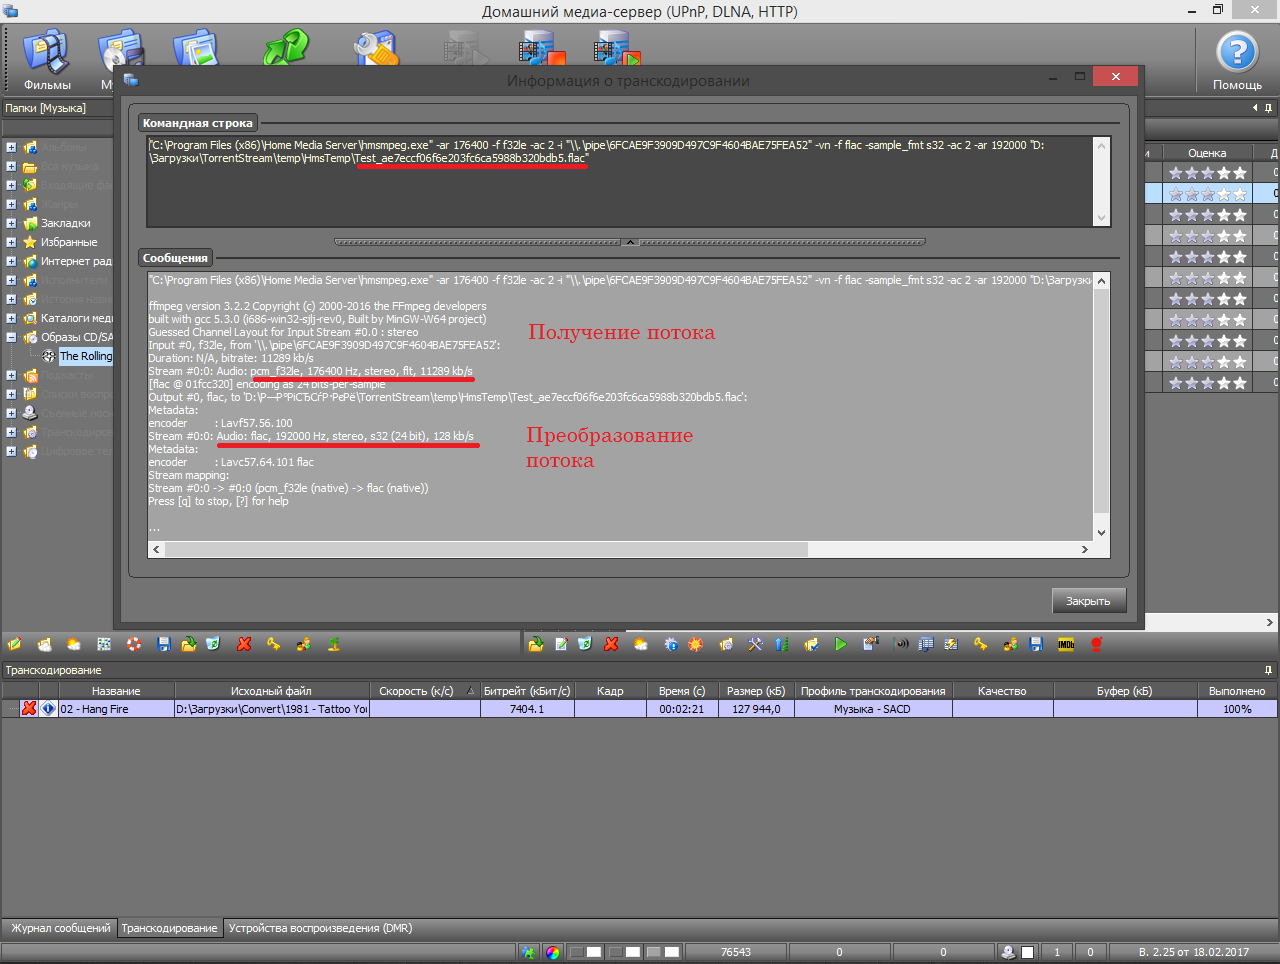
Task: Click the blue info icon in Hang Fire row
Action: pos(48,709)
